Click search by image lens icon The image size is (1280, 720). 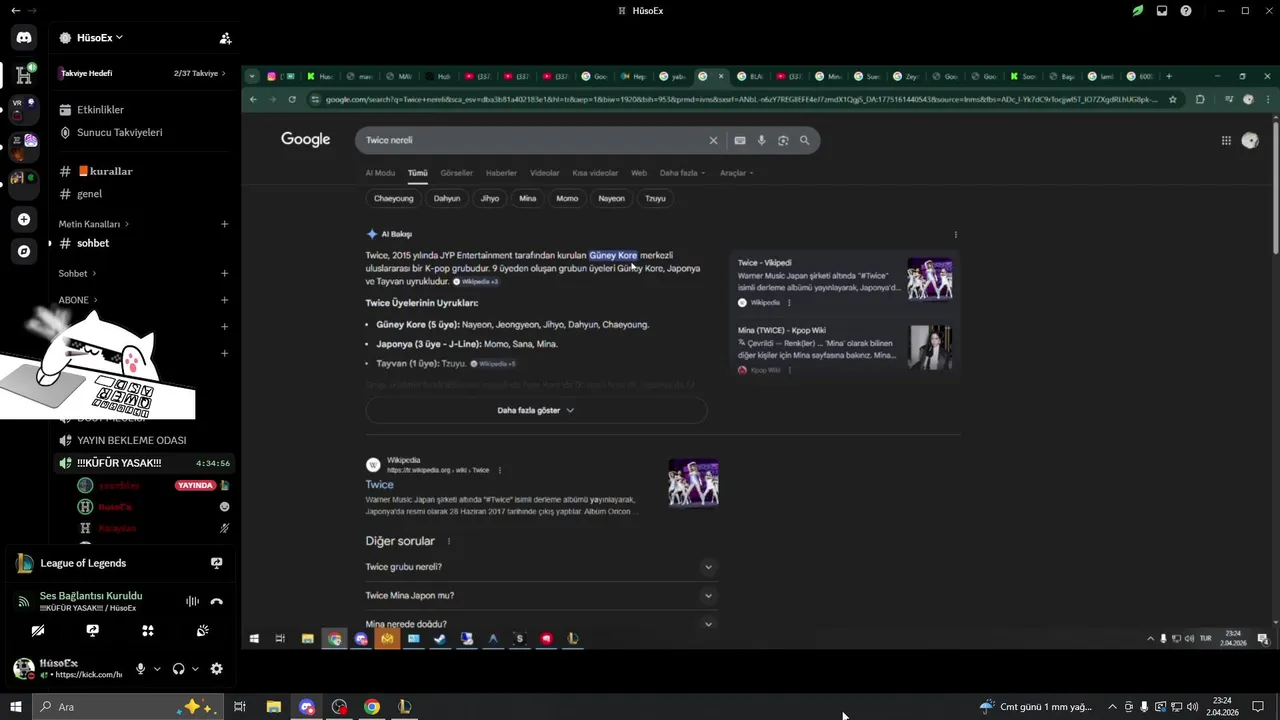pyautogui.click(x=783, y=140)
